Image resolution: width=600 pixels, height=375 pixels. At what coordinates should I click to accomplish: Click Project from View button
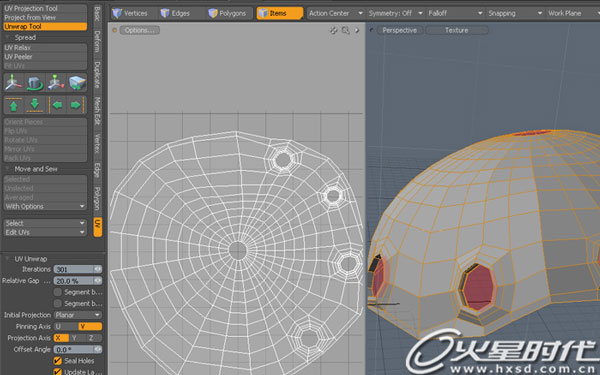pos(45,18)
